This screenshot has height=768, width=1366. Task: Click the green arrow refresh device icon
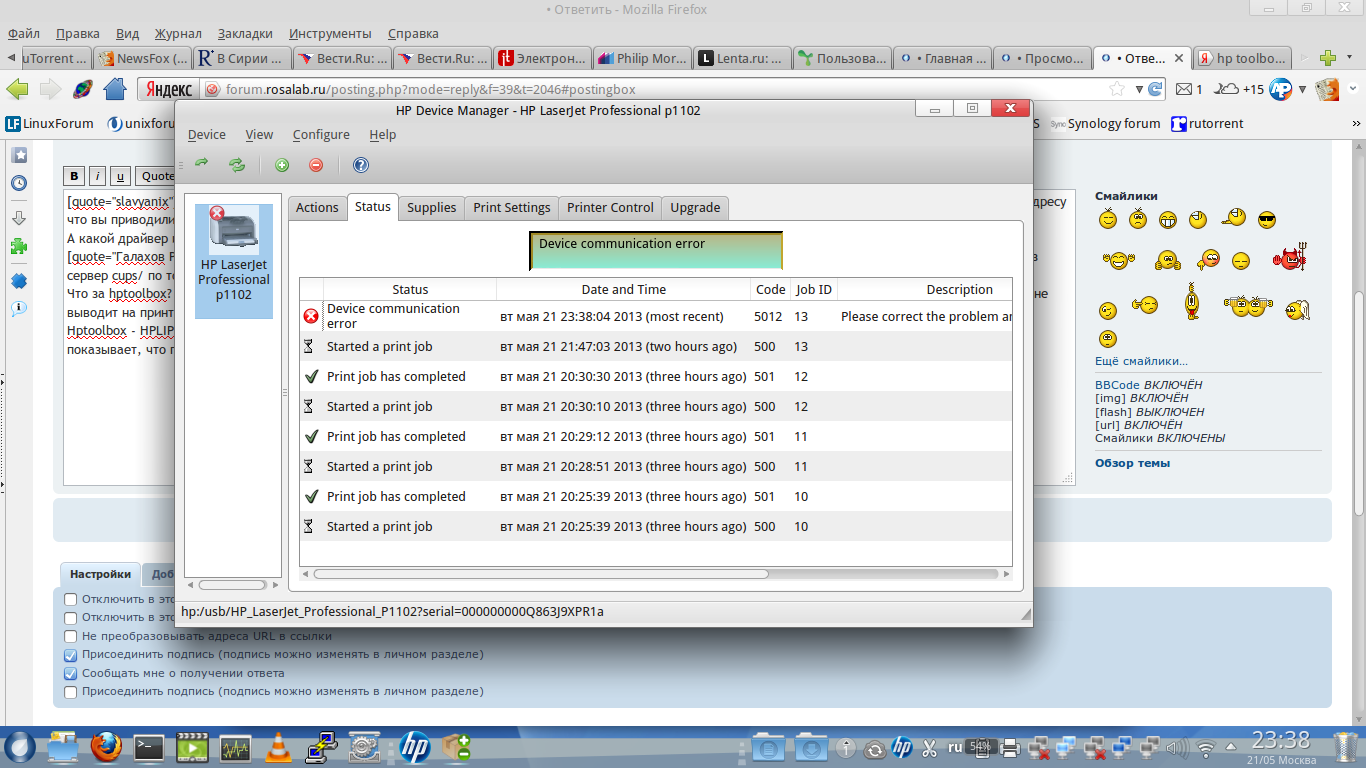click(202, 165)
